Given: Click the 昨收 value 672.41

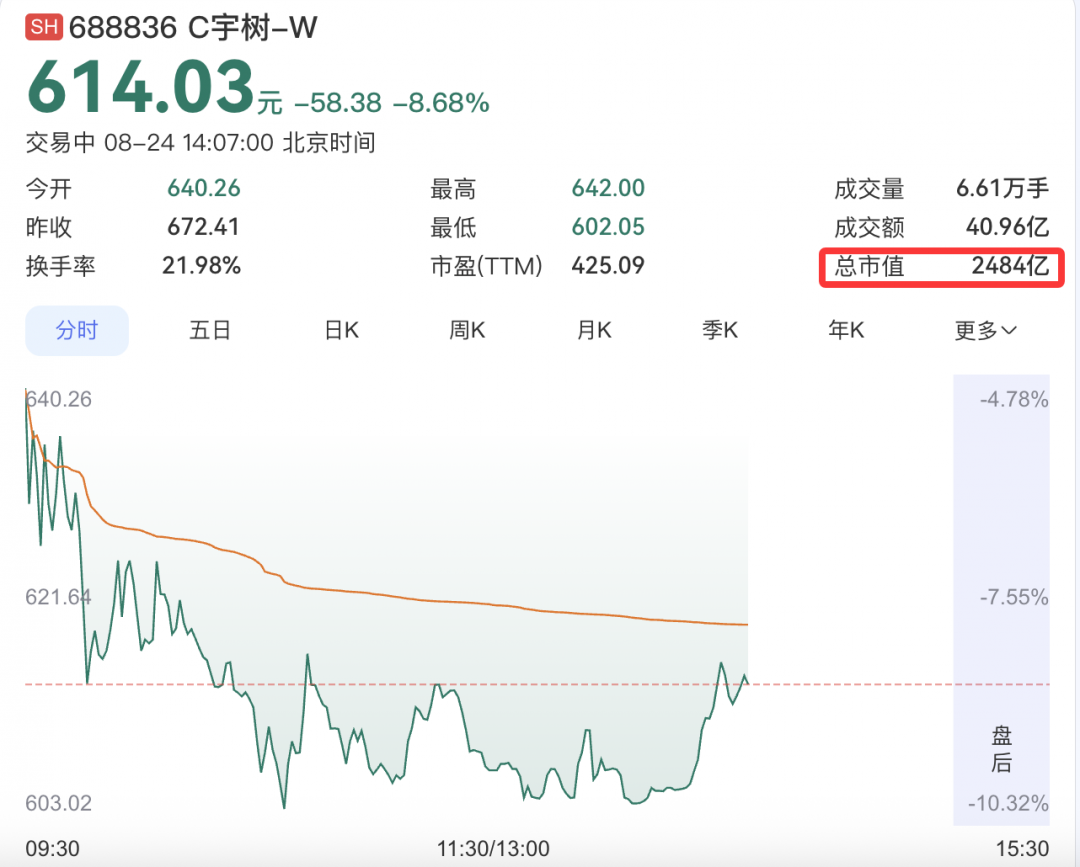Looking at the screenshot, I should 203,227.
